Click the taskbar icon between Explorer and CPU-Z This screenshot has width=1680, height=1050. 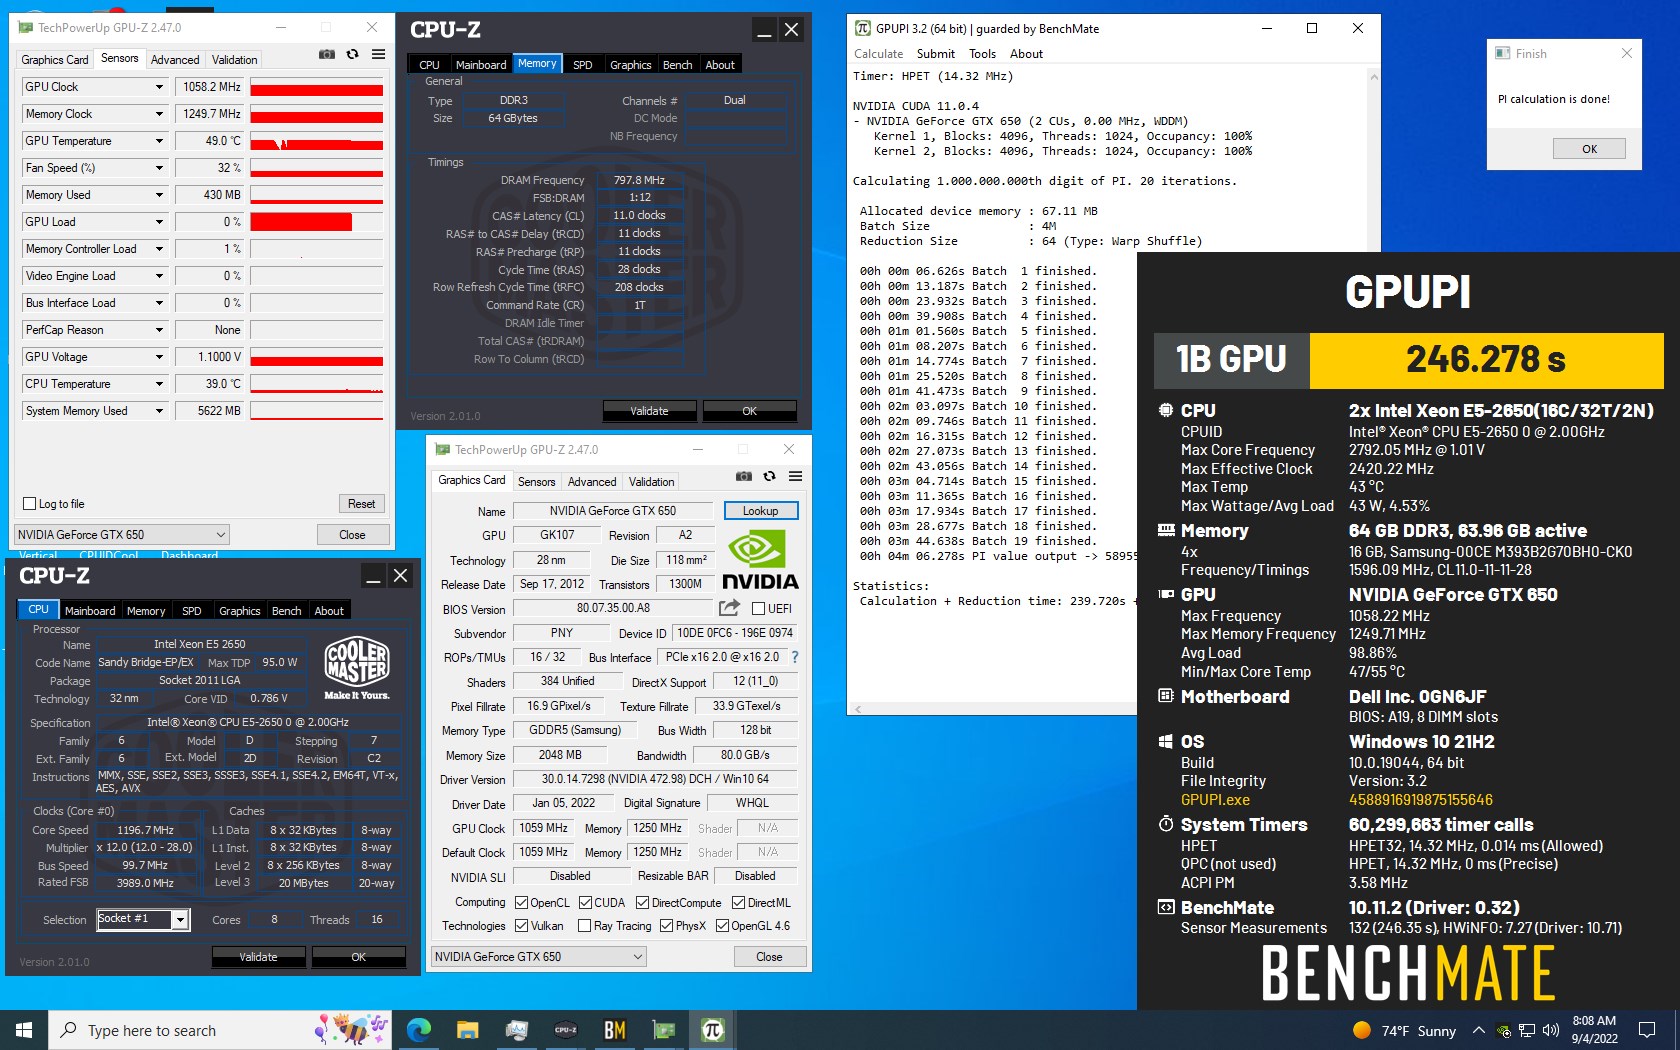516,1030
